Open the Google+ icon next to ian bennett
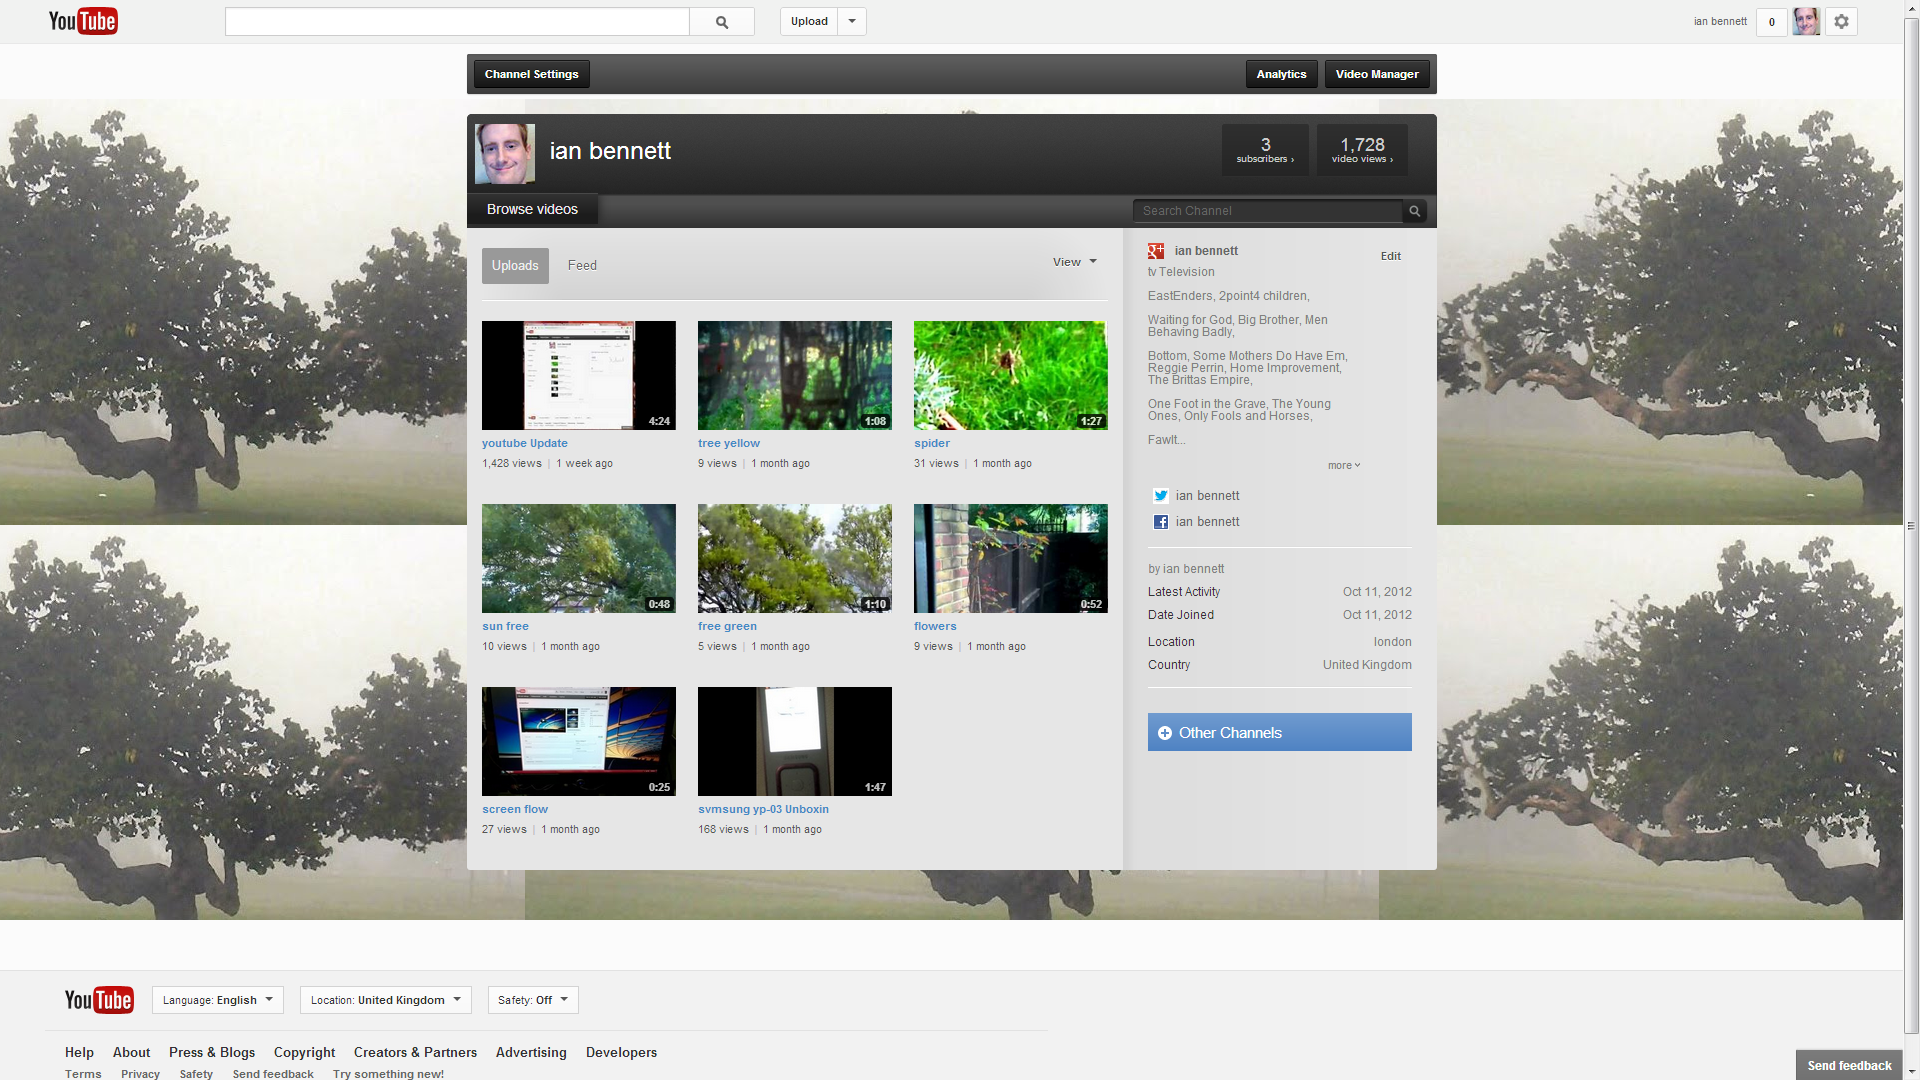1920x1080 pixels. [1156, 251]
